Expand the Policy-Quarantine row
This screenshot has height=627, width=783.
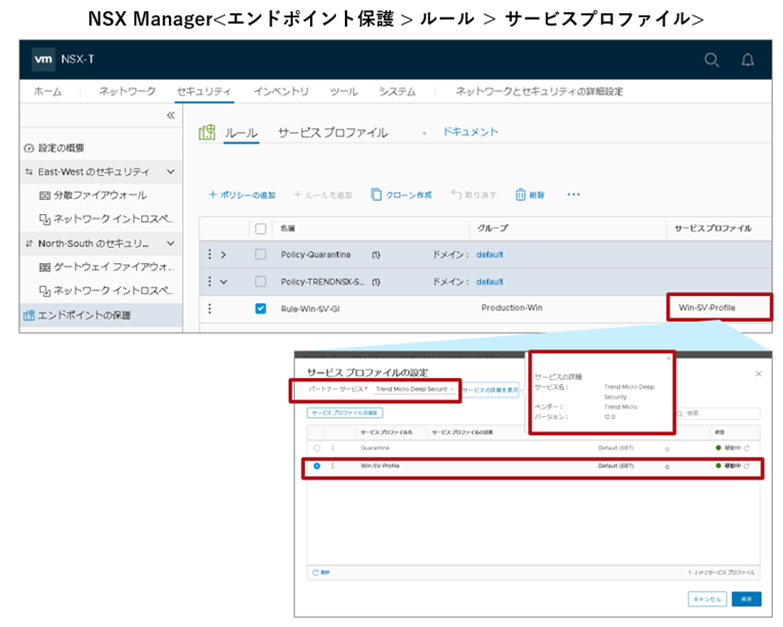223,255
